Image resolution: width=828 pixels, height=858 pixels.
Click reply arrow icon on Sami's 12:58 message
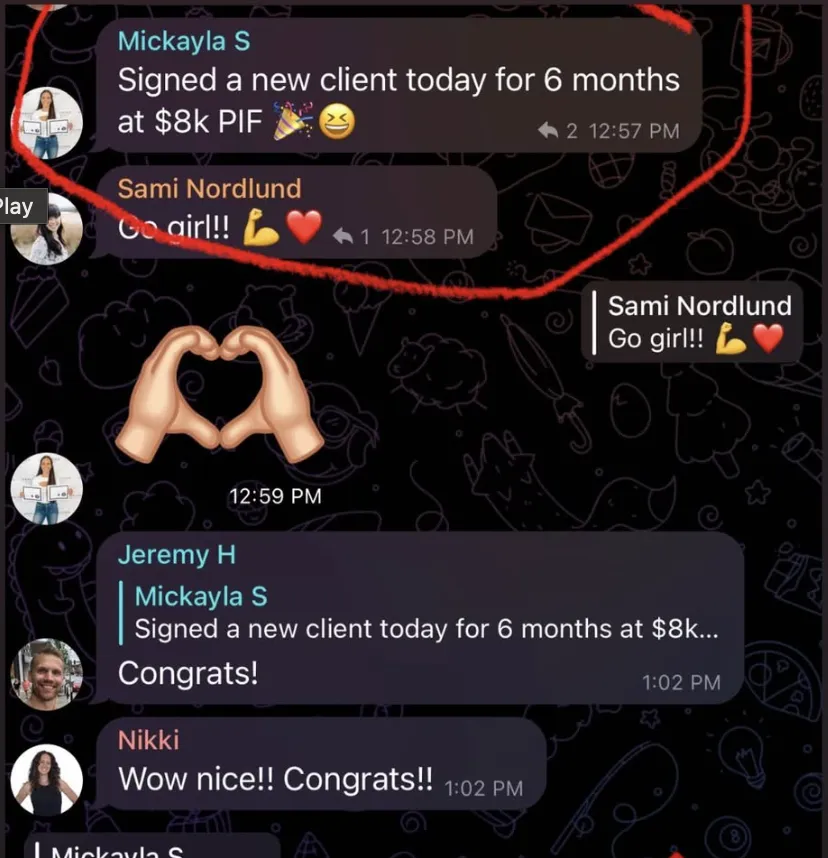click(343, 236)
